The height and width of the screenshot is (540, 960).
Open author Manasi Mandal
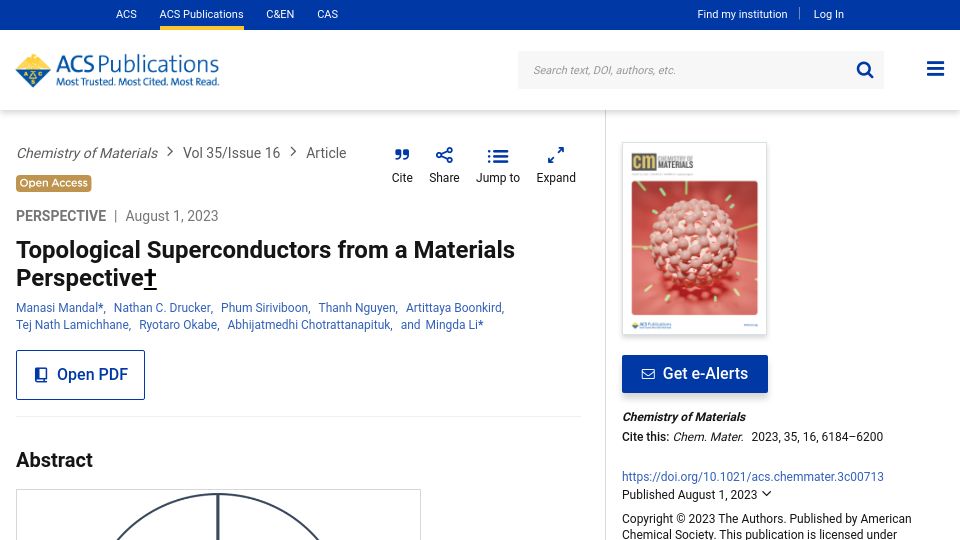[59, 307]
